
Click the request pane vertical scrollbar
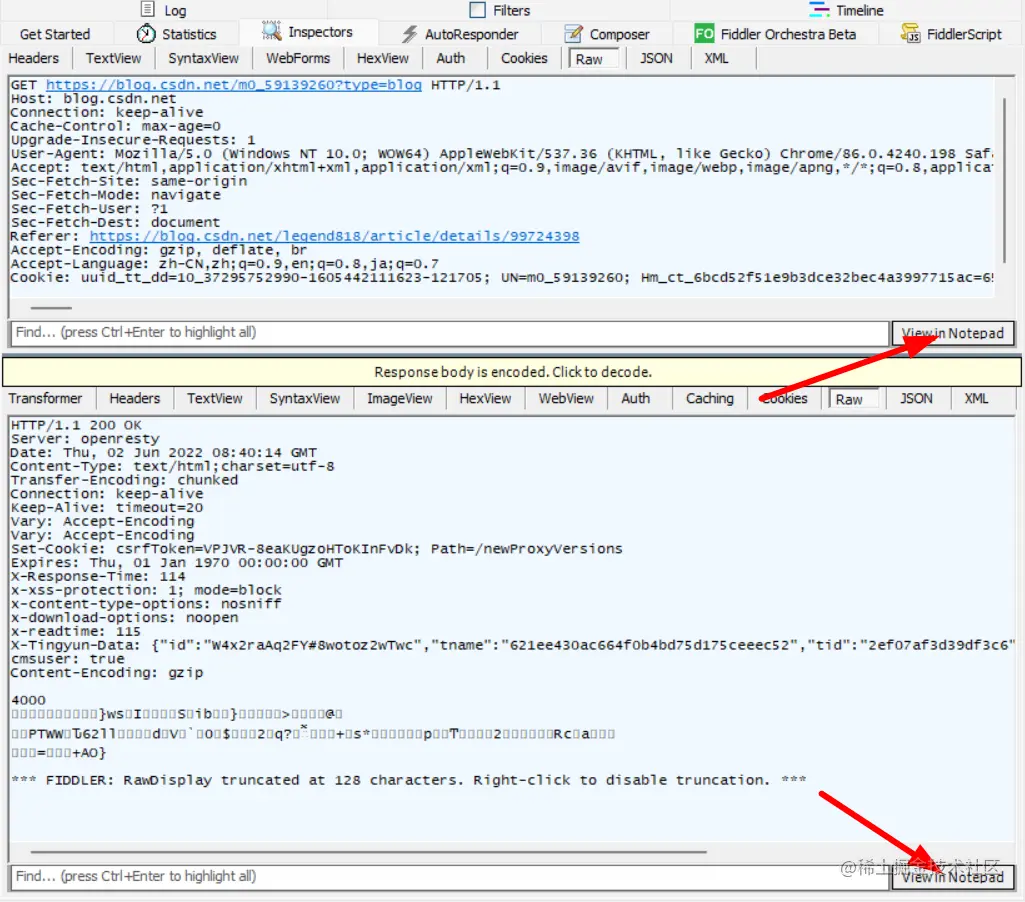click(1005, 180)
